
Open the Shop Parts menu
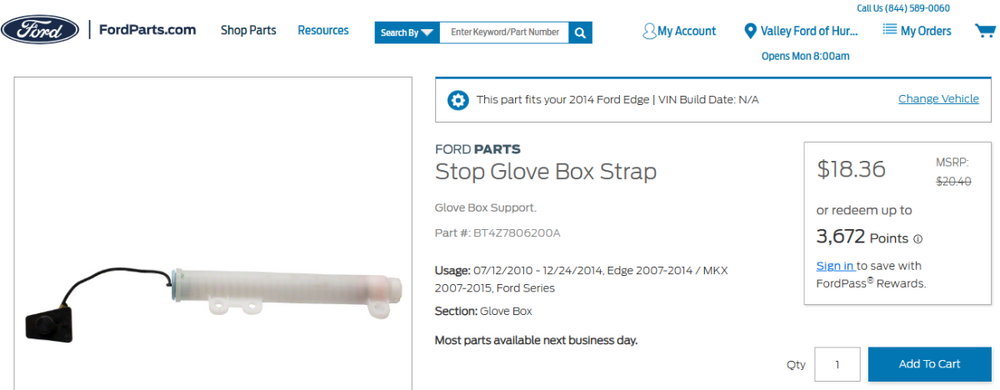(248, 30)
